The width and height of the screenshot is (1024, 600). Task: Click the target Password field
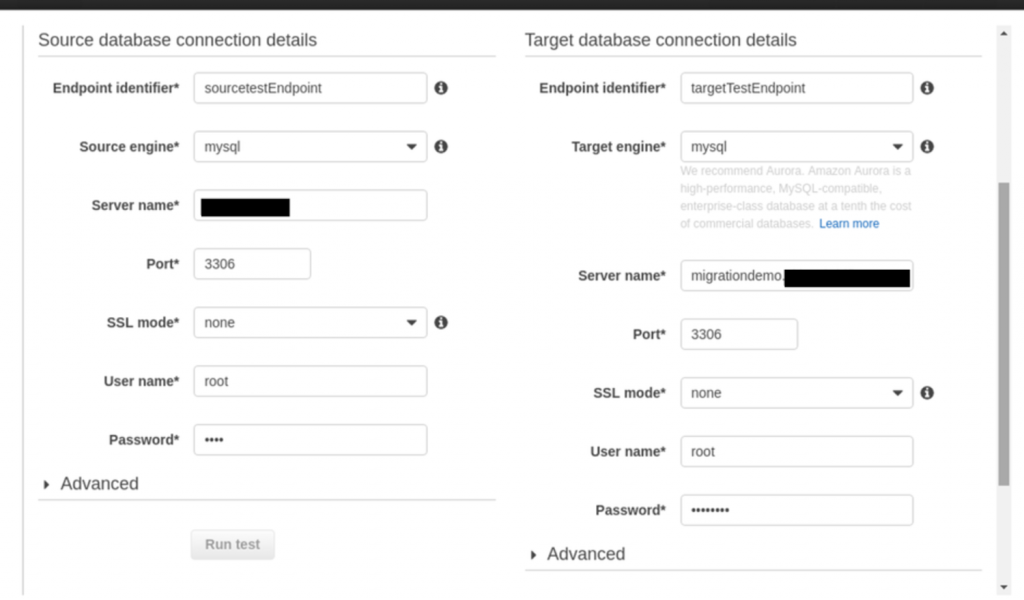[796, 509]
